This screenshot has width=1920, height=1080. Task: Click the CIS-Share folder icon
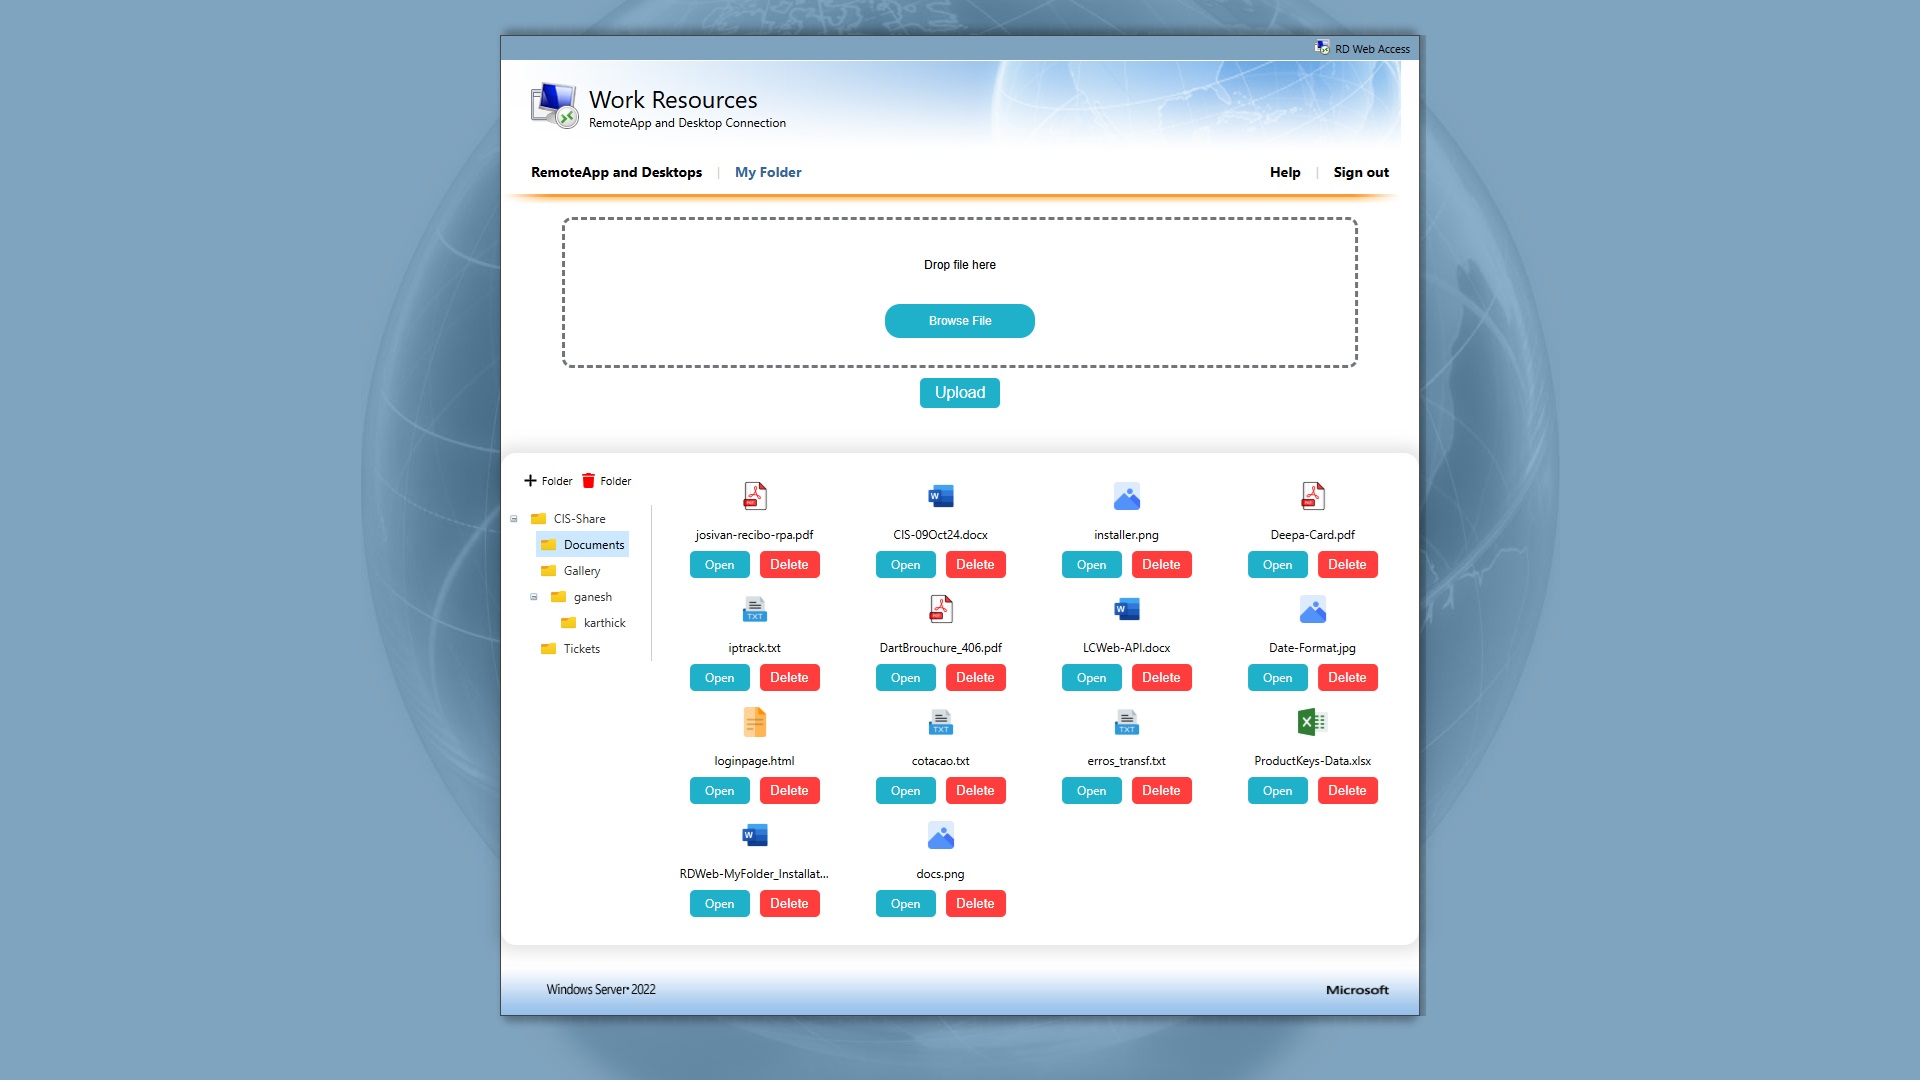click(x=538, y=519)
